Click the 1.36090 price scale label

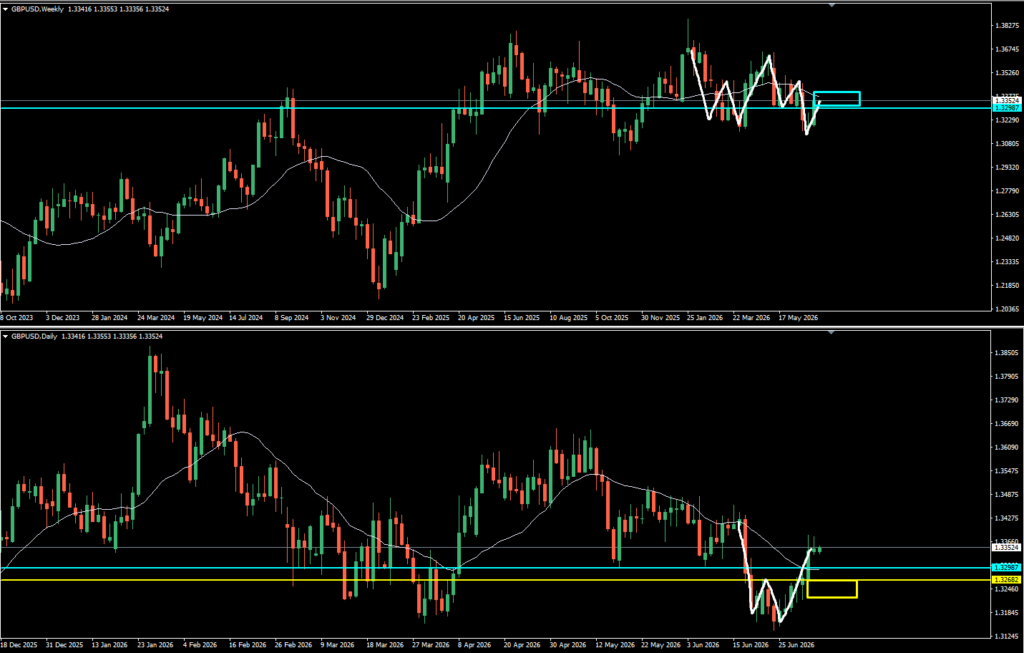tap(1007, 447)
